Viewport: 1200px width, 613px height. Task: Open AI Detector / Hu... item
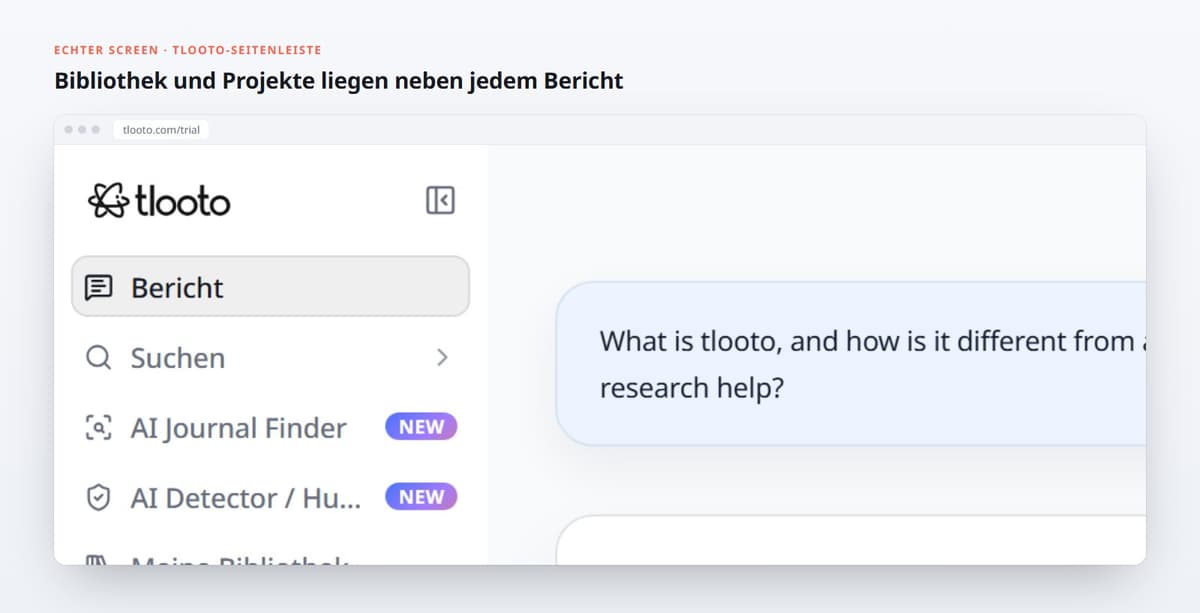(270, 497)
